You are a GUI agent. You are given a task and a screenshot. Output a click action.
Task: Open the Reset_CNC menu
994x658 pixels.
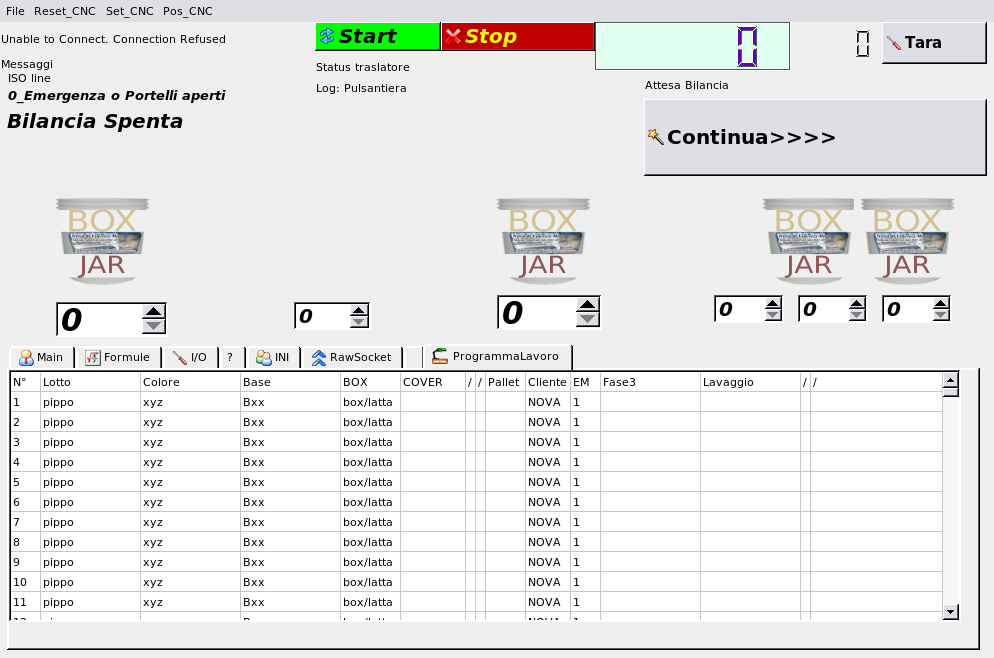pos(65,11)
